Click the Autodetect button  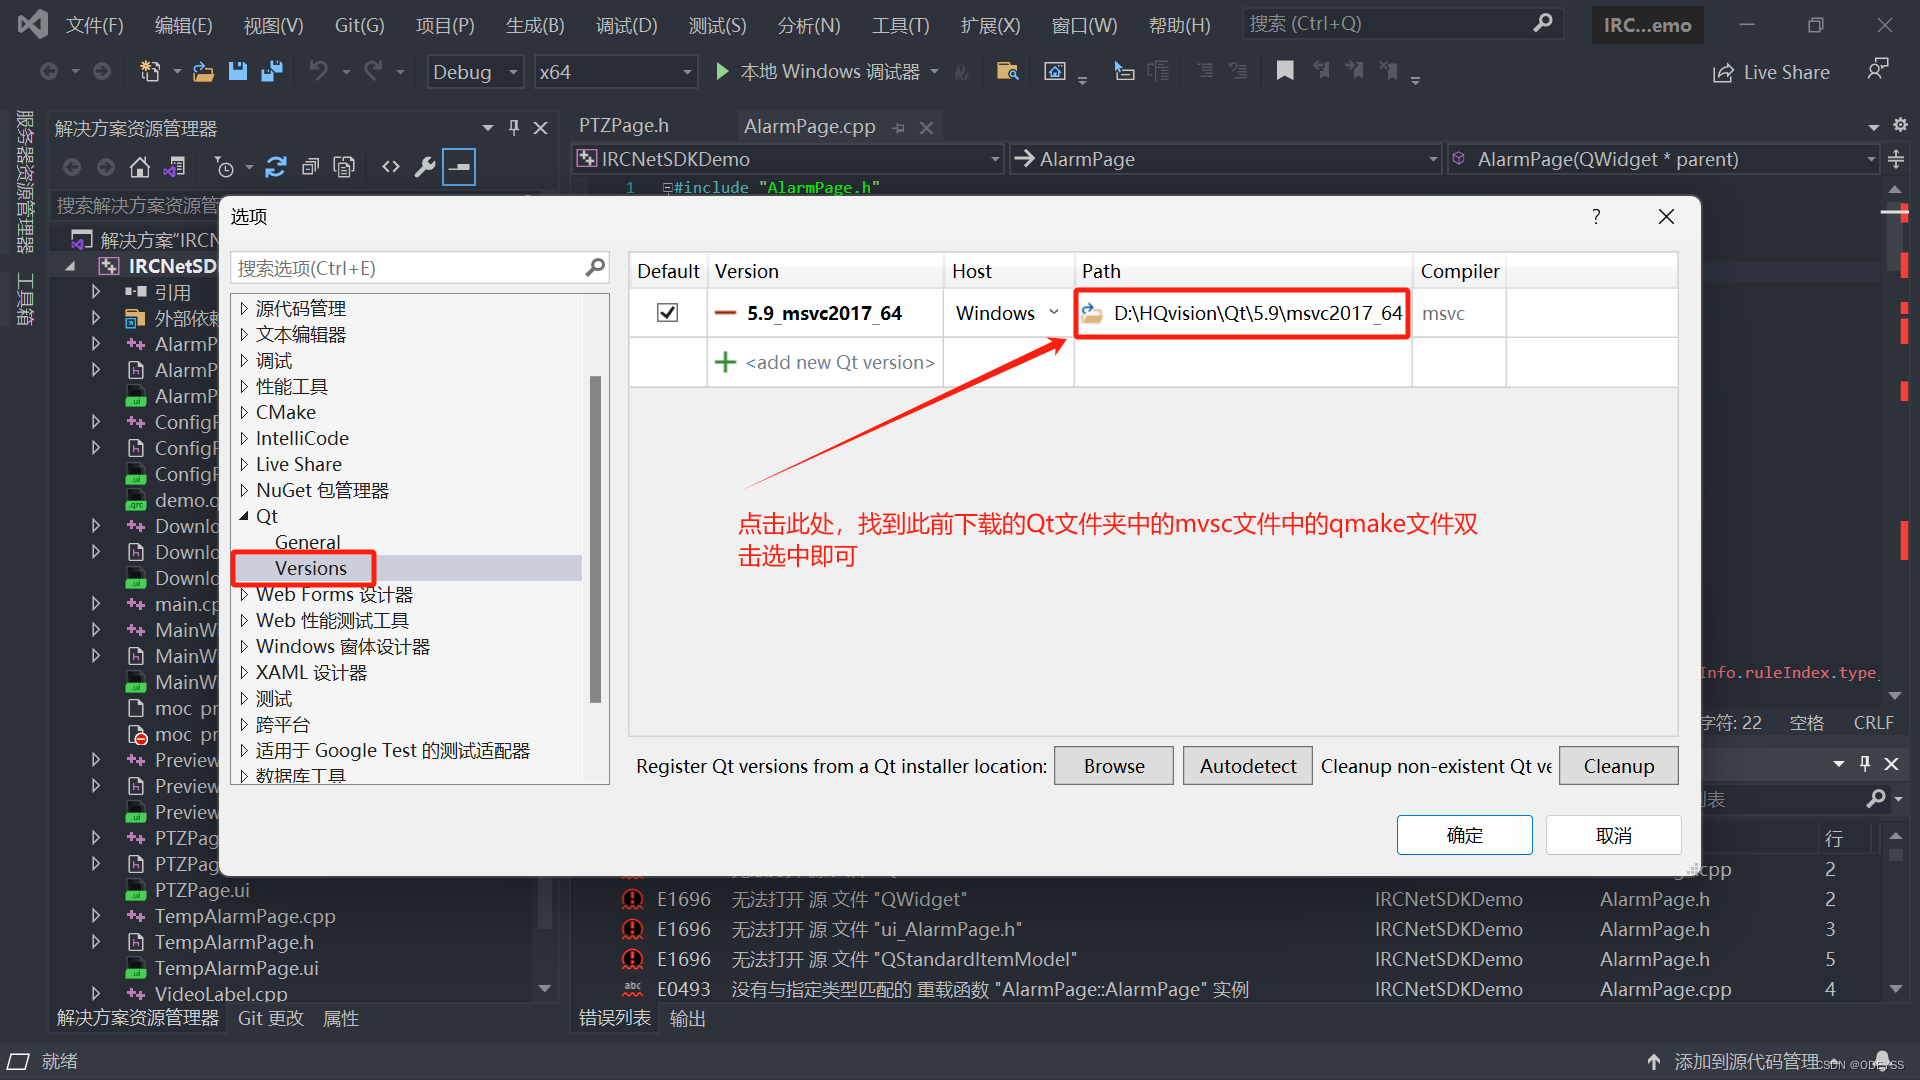coord(1248,766)
